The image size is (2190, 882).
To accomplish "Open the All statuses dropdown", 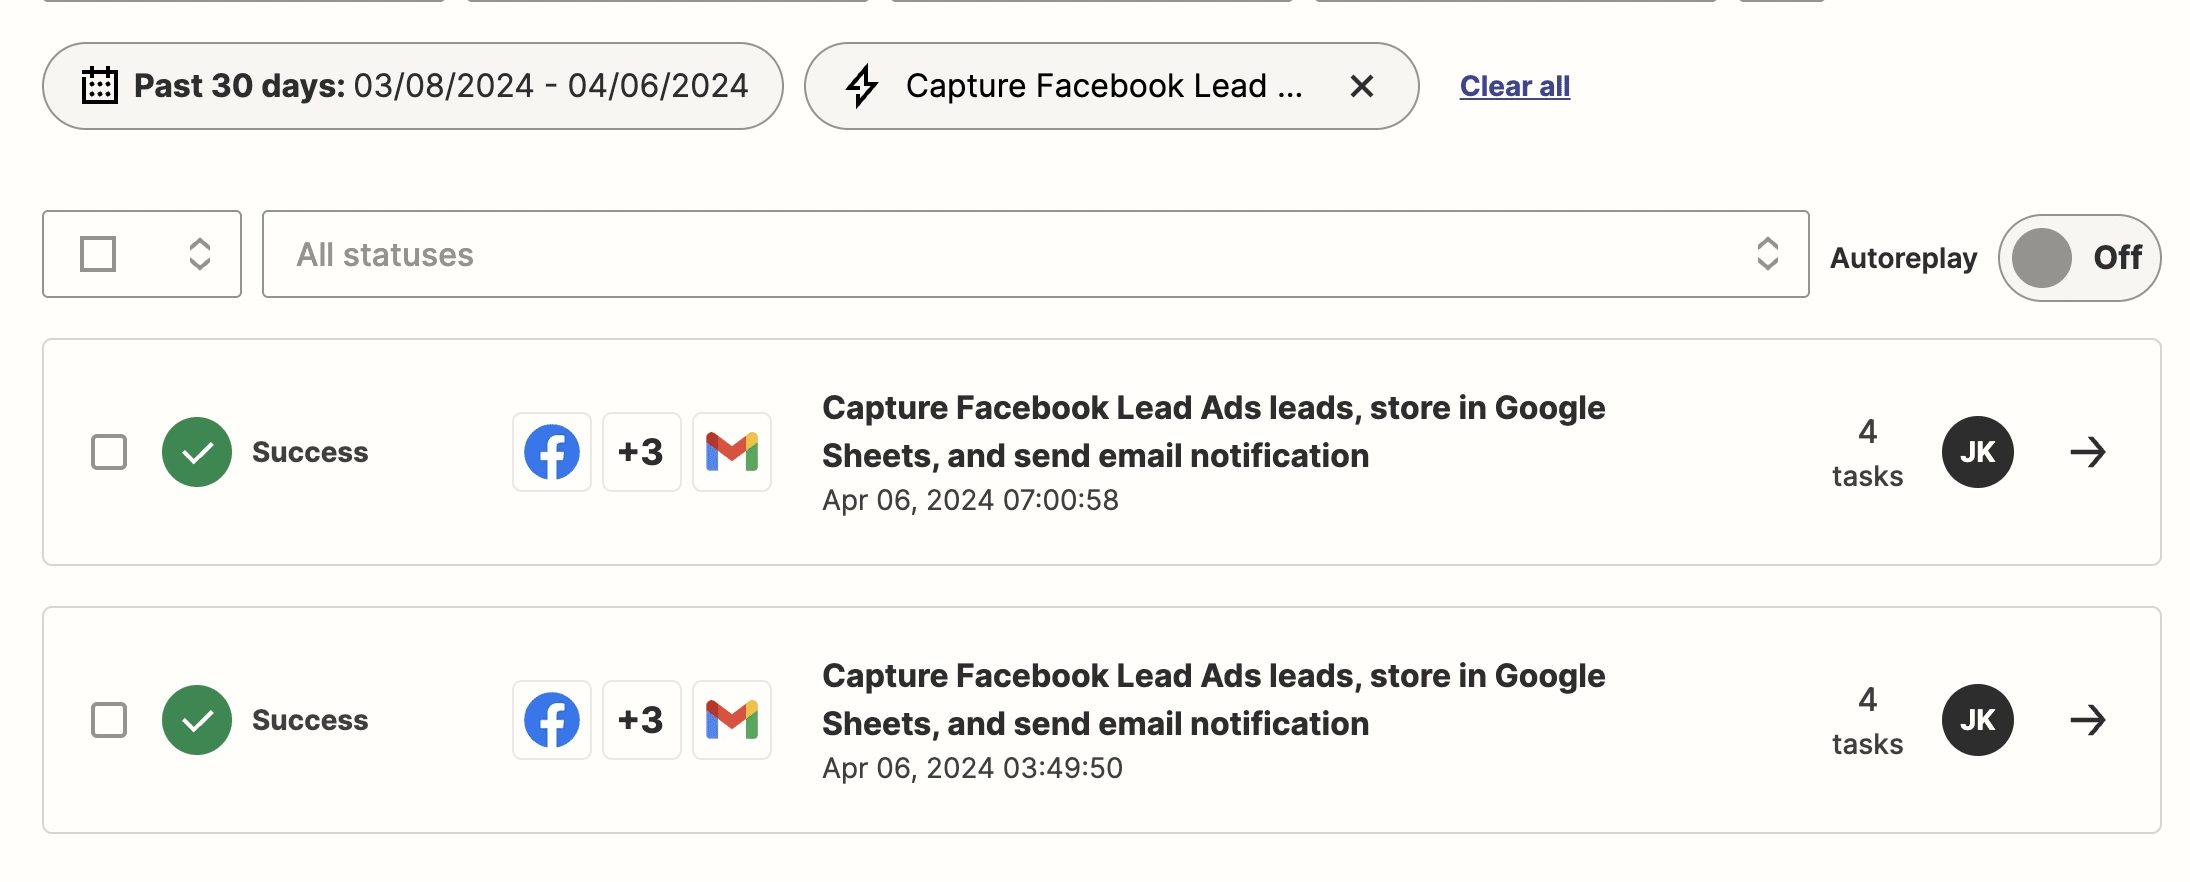I will [x=1035, y=254].
